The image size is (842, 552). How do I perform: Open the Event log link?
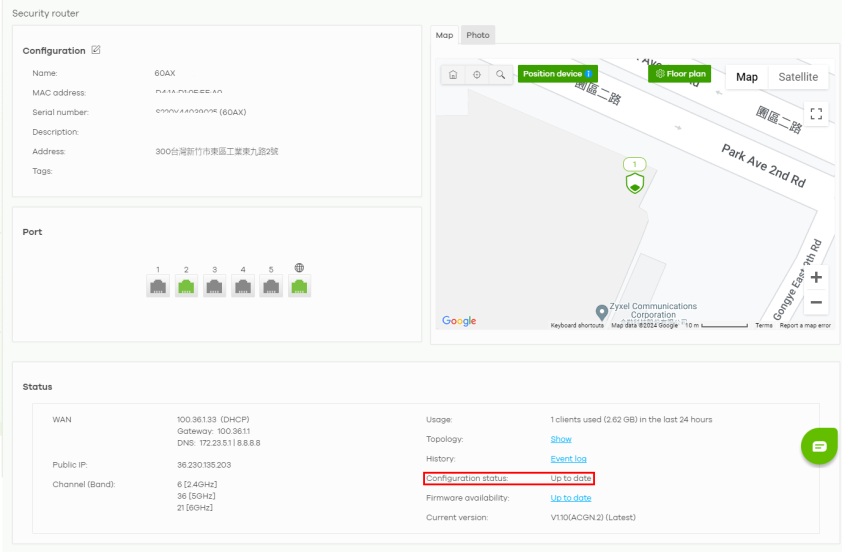568,459
